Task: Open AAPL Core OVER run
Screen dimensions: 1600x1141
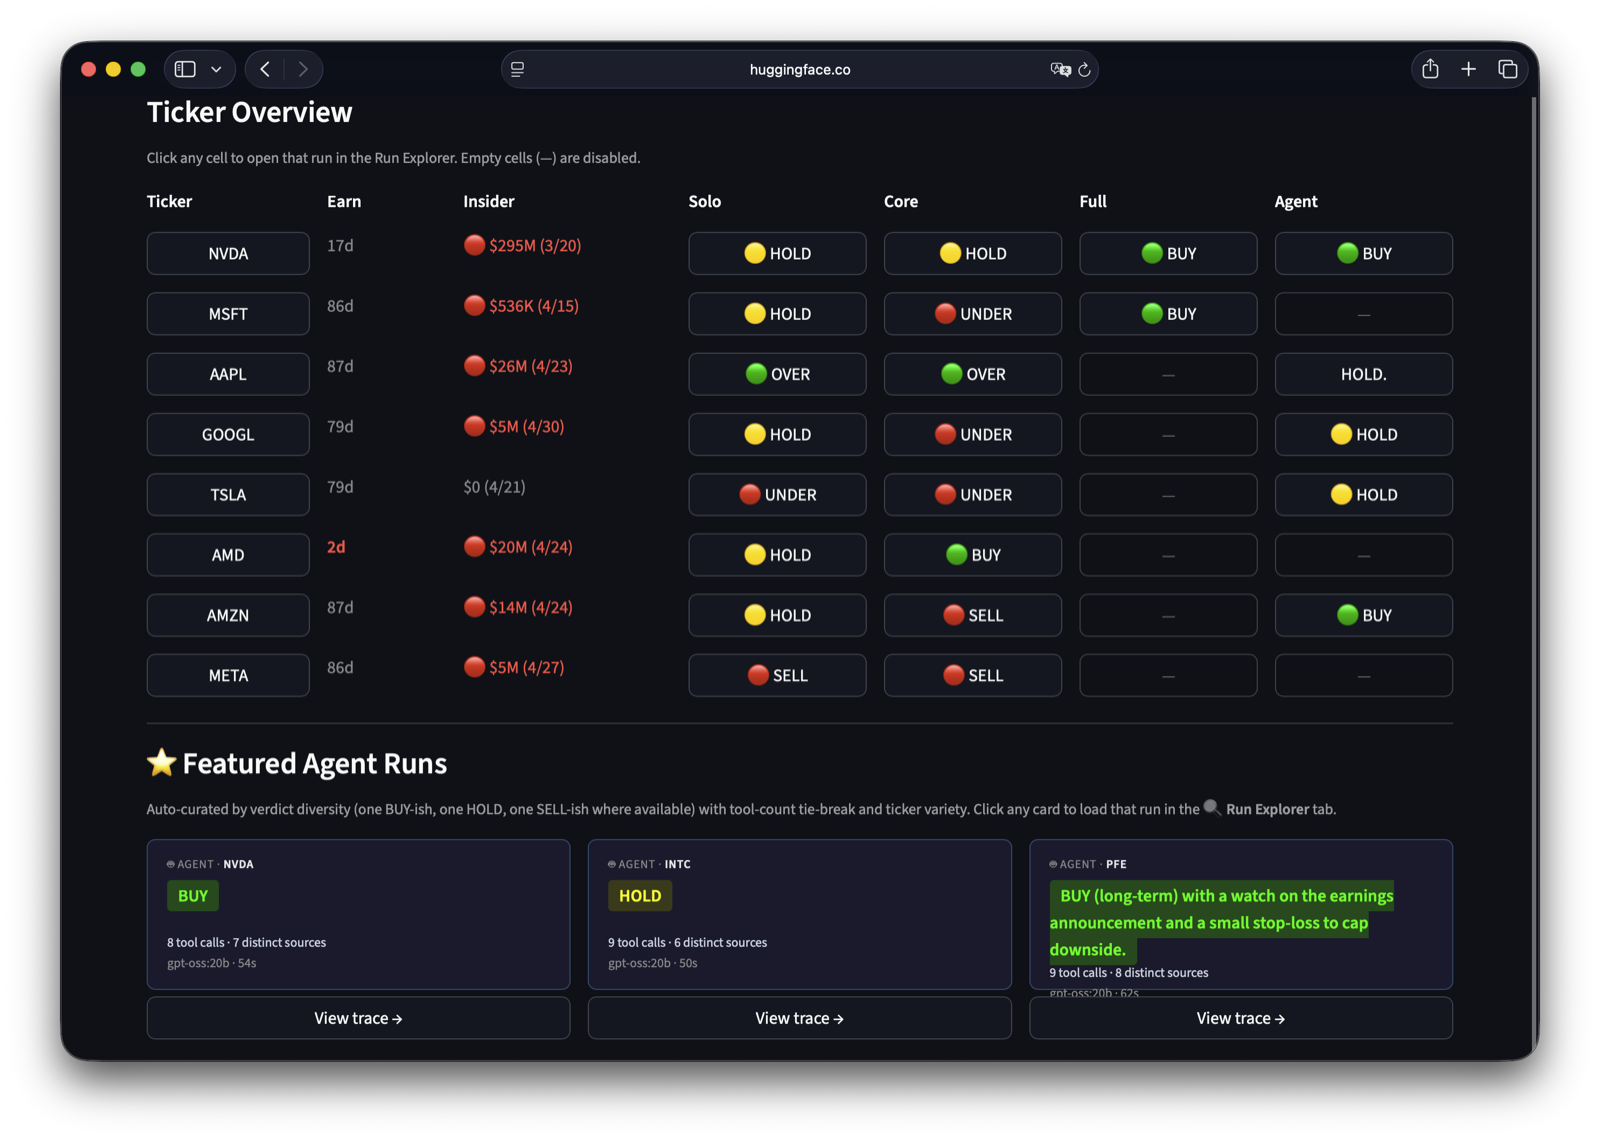Action: 973,374
